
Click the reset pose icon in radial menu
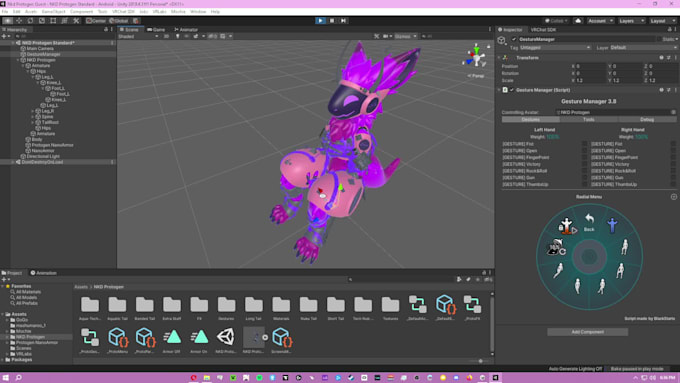[556, 247]
